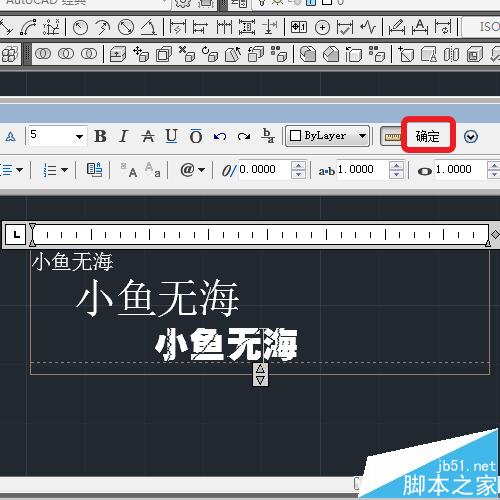This screenshot has width=500, height=500.
Task: Increase the oblique angle with stepper
Action: coord(298,166)
